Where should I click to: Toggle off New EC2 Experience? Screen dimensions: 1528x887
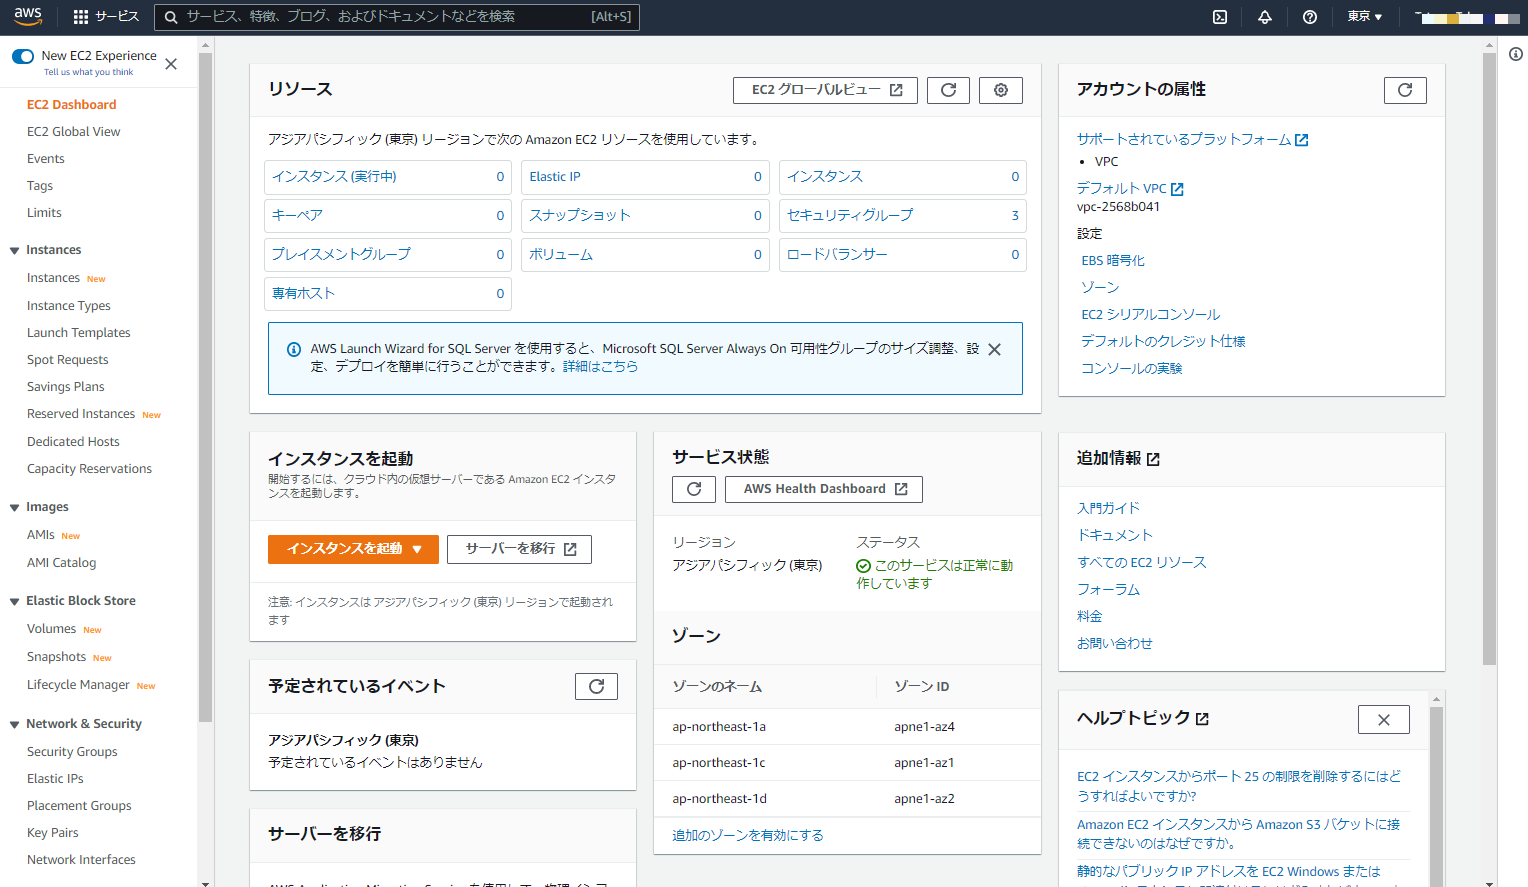point(22,57)
